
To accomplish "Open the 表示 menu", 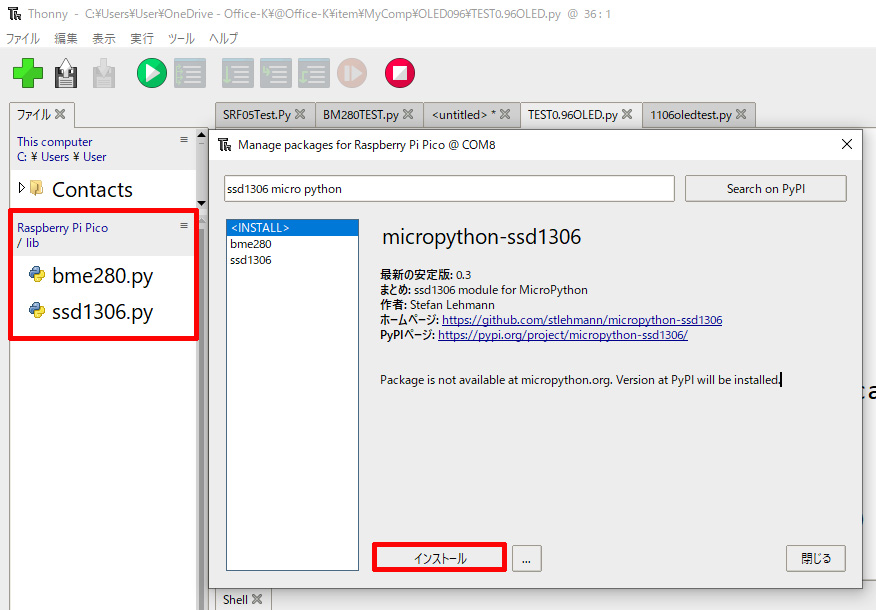I will (104, 38).
